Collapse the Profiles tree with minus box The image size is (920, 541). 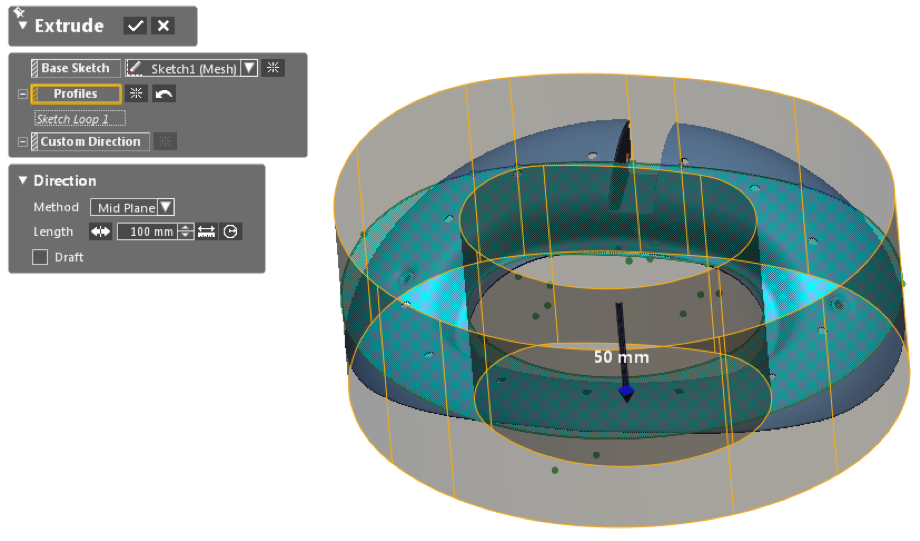[x=22, y=94]
